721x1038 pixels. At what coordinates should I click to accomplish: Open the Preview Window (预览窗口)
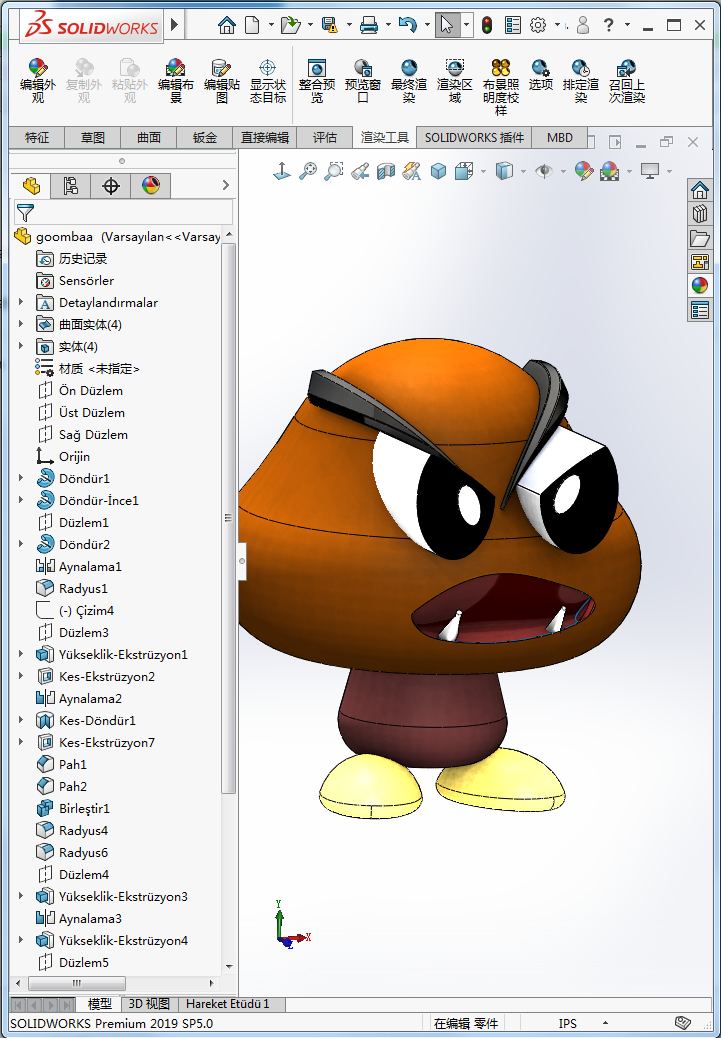pyautogui.click(x=363, y=81)
